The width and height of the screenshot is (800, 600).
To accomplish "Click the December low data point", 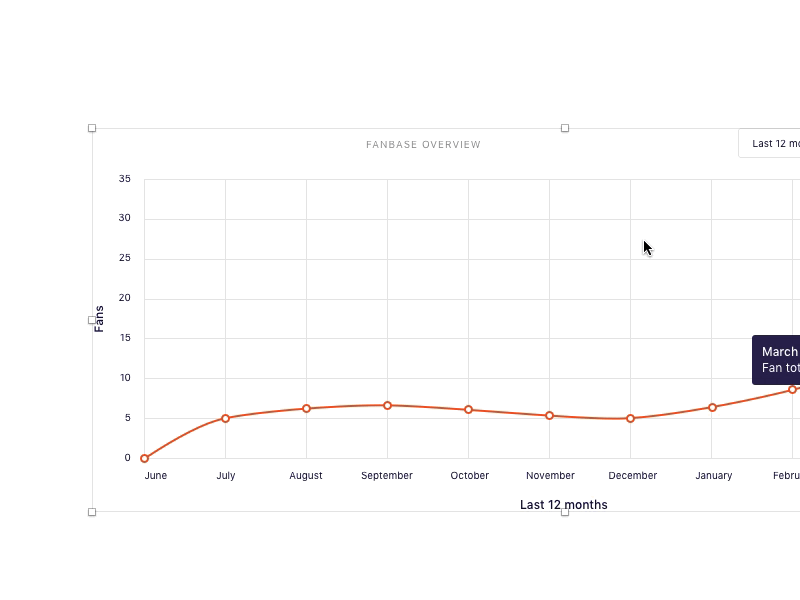I will [630, 417].
